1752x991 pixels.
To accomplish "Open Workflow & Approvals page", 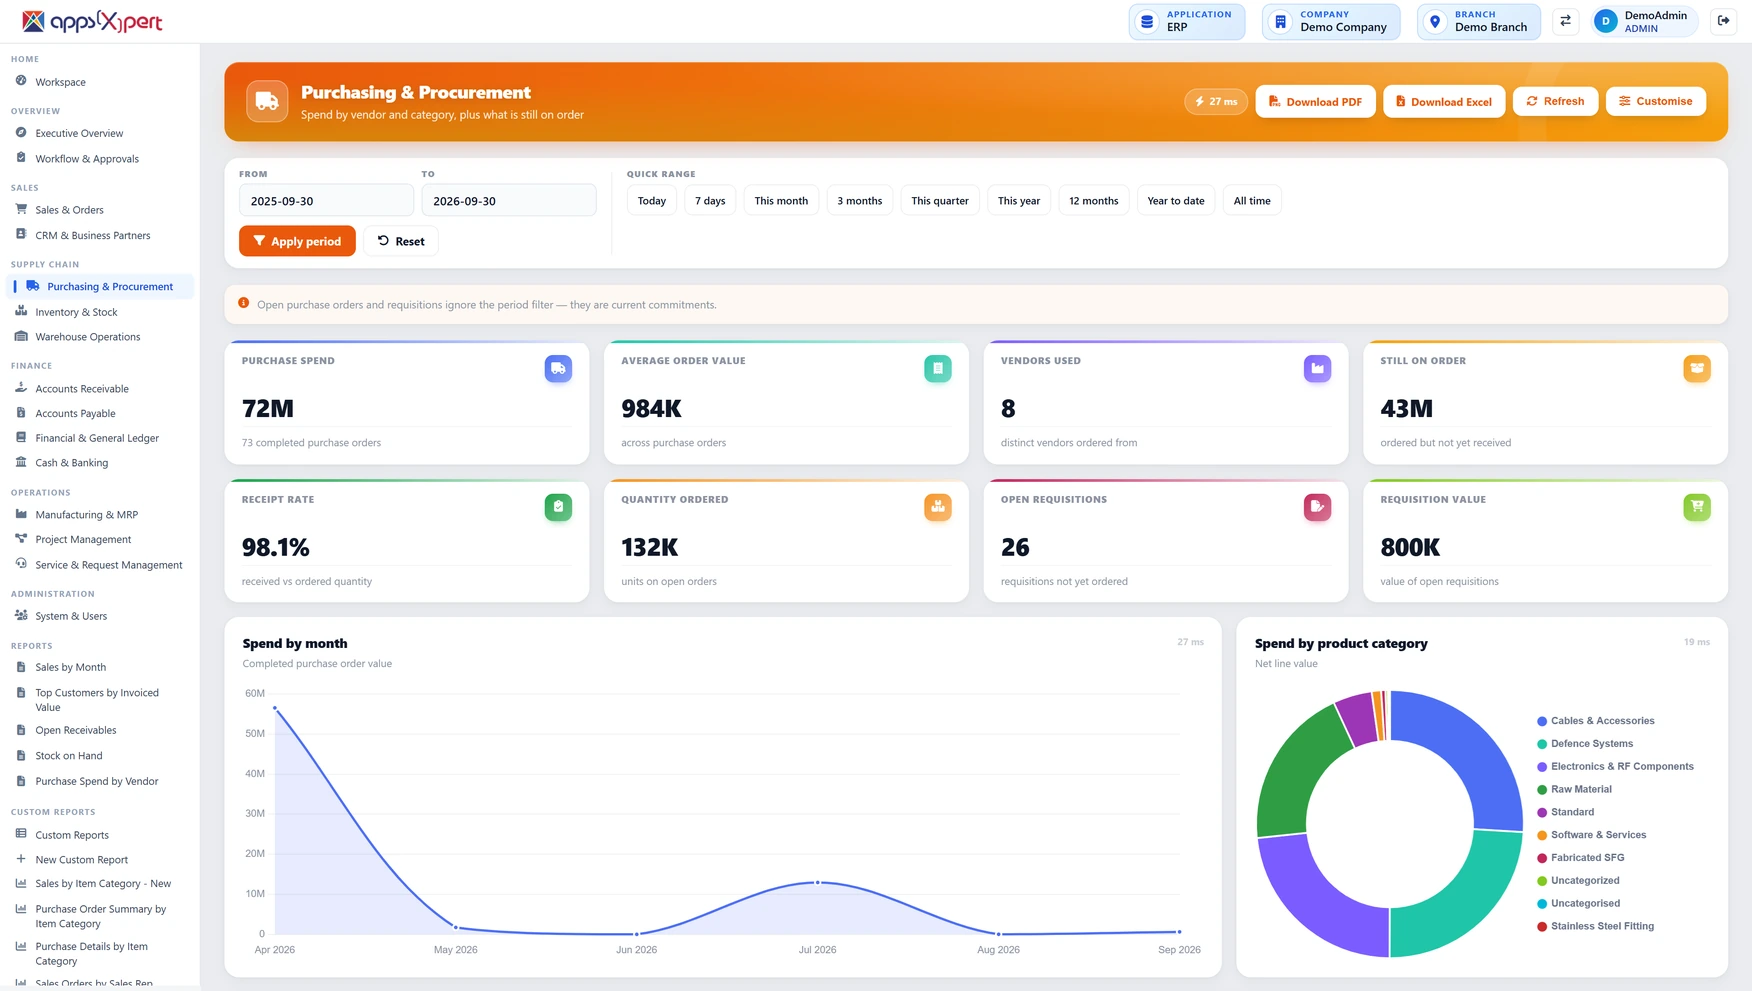I will 87,158.
